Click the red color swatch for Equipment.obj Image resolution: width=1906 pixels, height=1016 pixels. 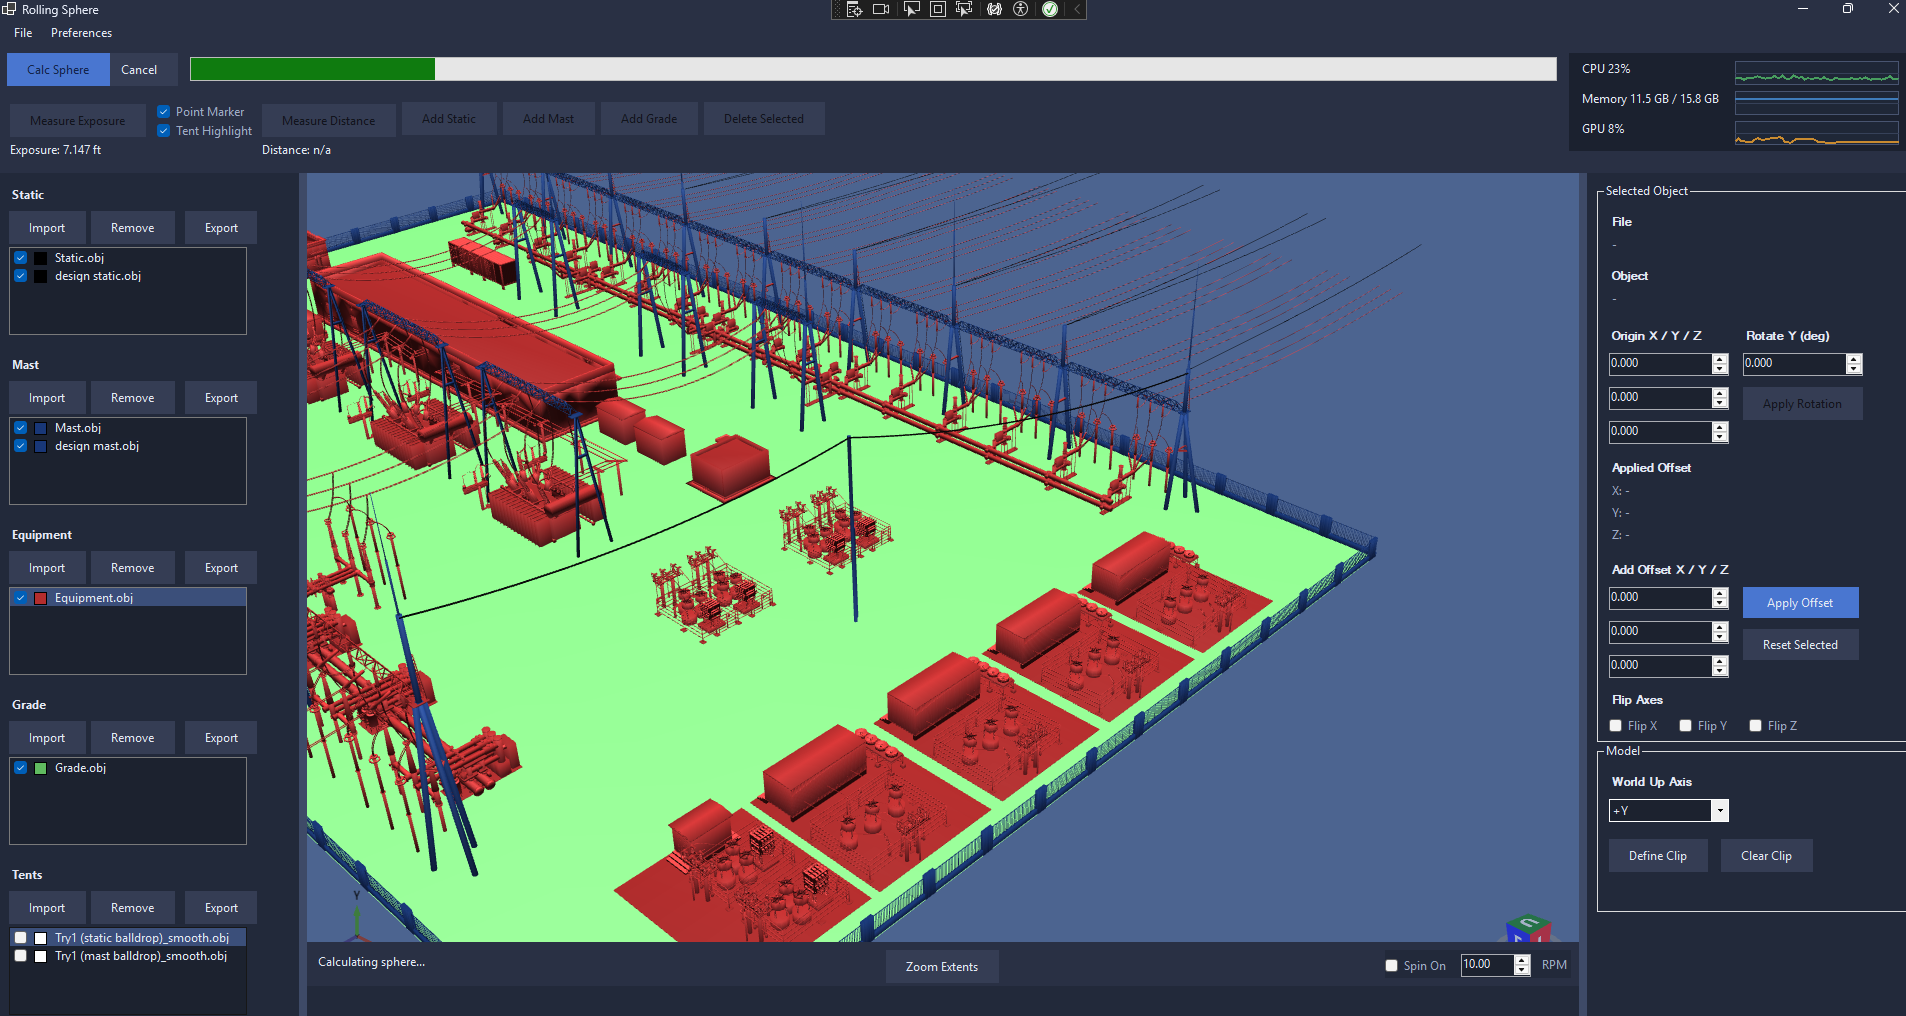pyautogui.click(x=41, y=598)
